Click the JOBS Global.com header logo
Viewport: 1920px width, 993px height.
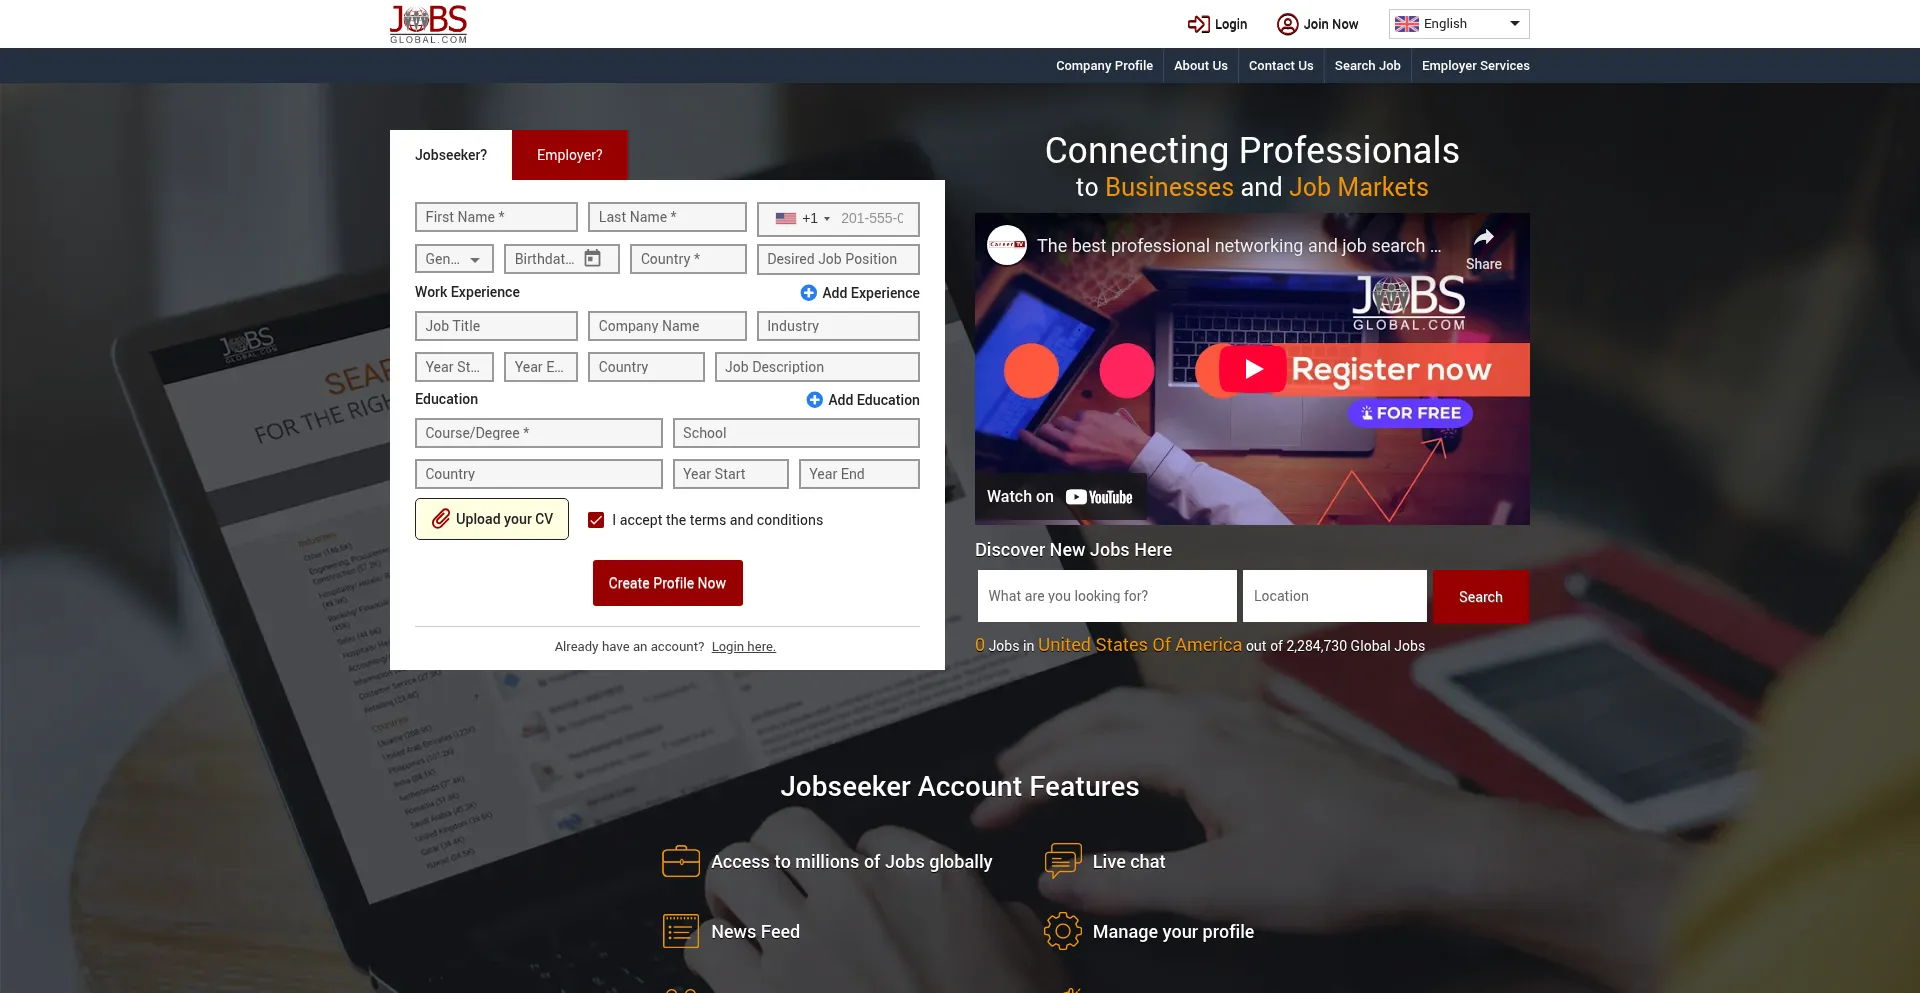[x=428, y=24]
